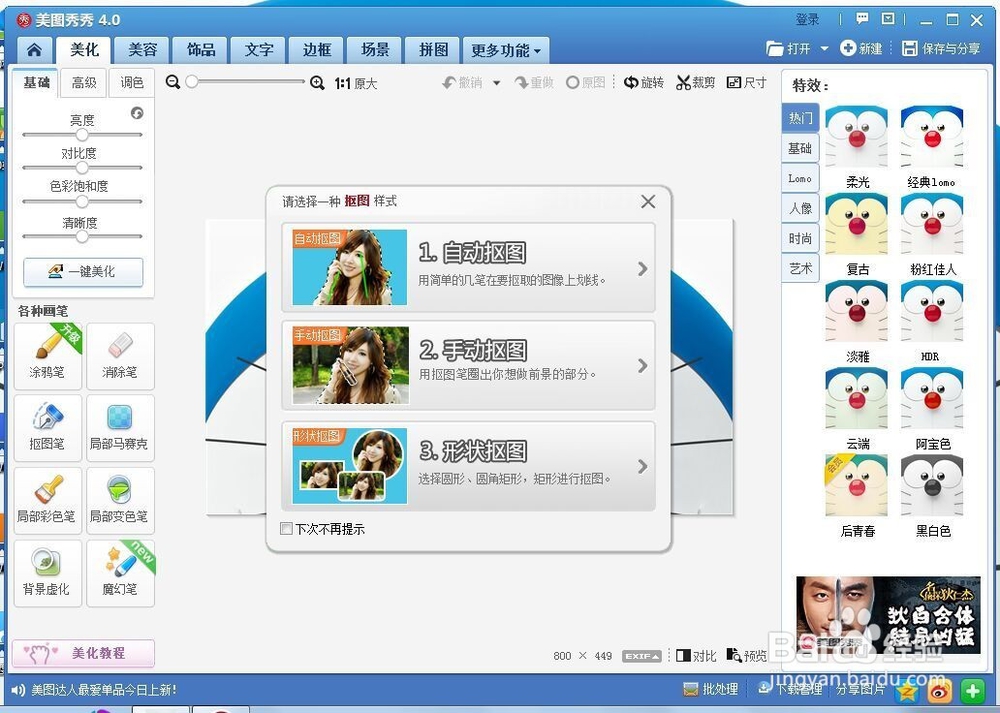This screenshot has width=1000, height=713.
Task: Click 保存与分享 save and share
Action: tap(941, 48)
